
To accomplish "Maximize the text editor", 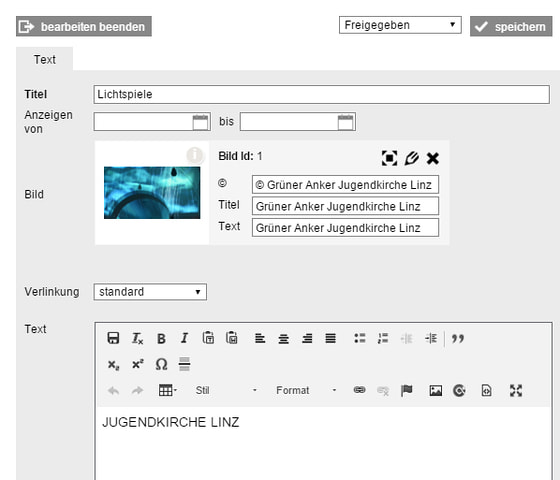I will click(516, 390).
